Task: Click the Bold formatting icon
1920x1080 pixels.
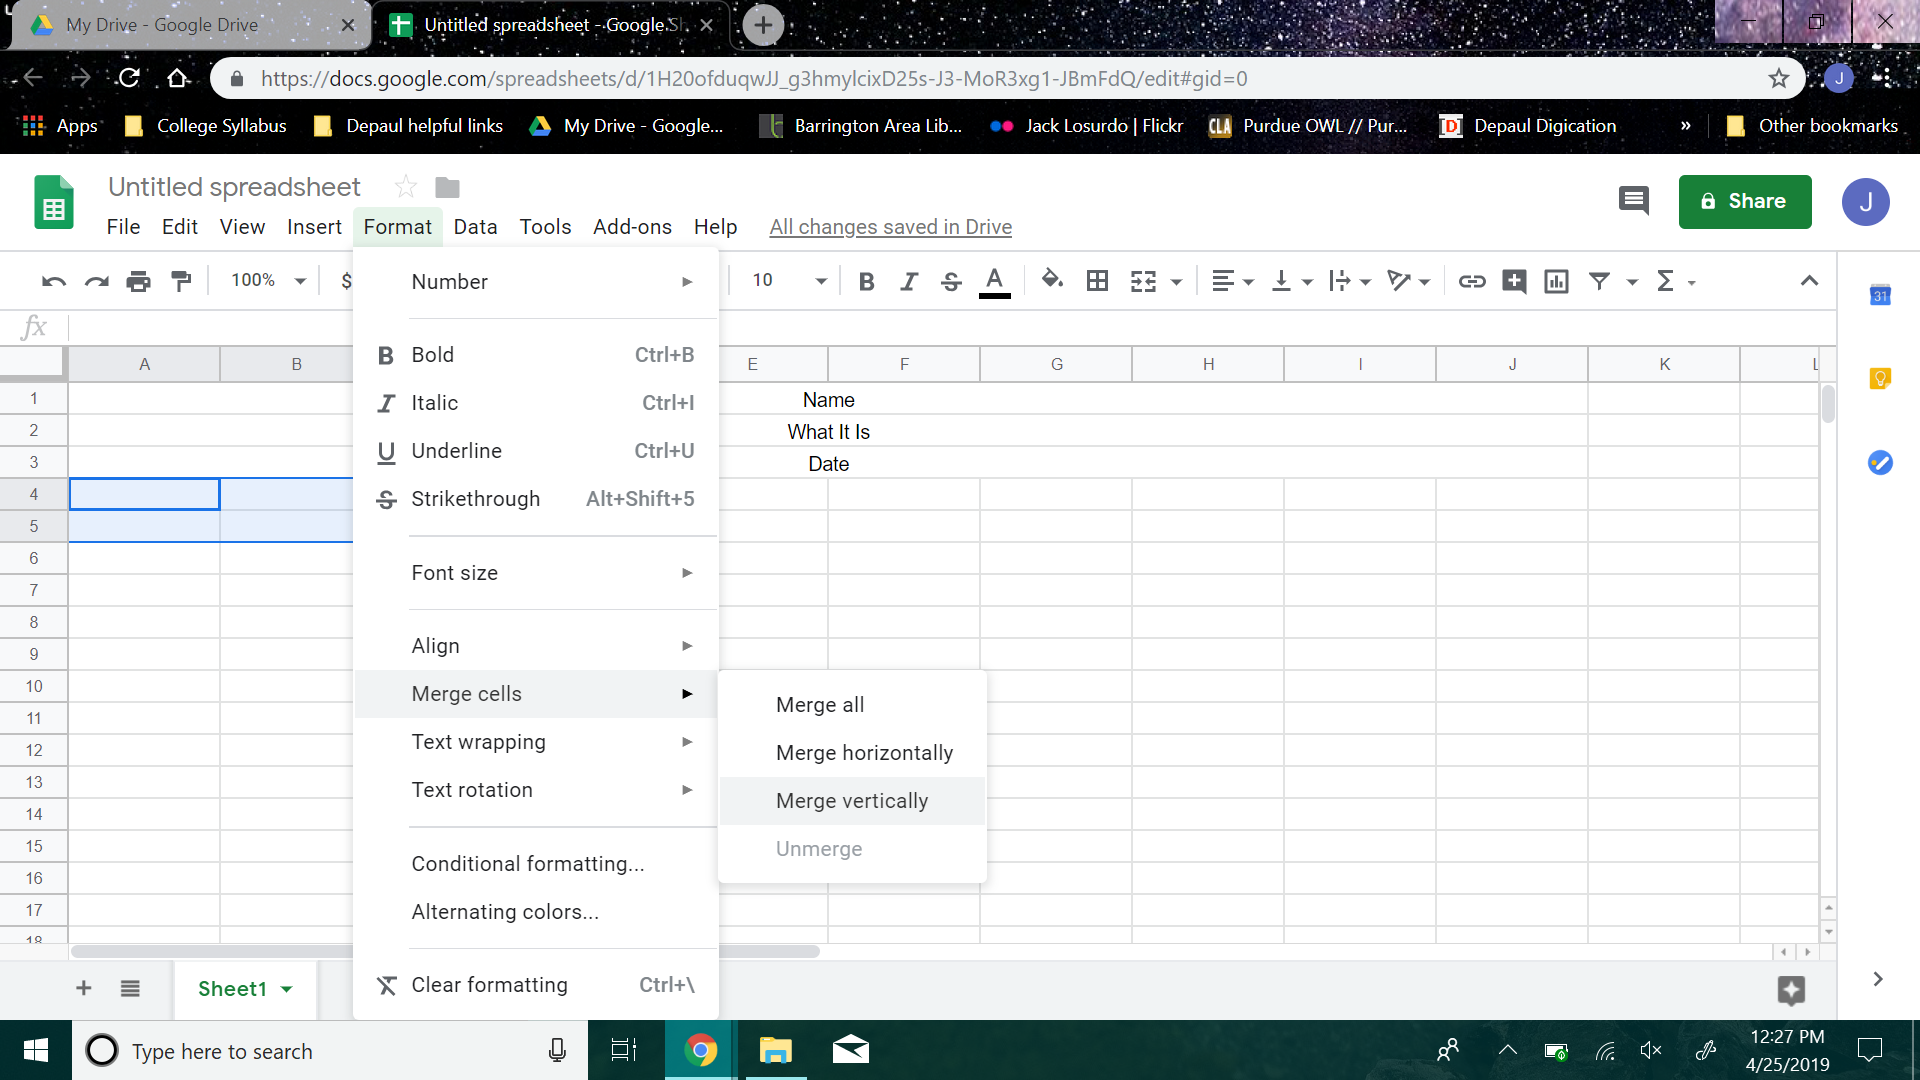Action: pyautogui.click(x=866, y=280)
